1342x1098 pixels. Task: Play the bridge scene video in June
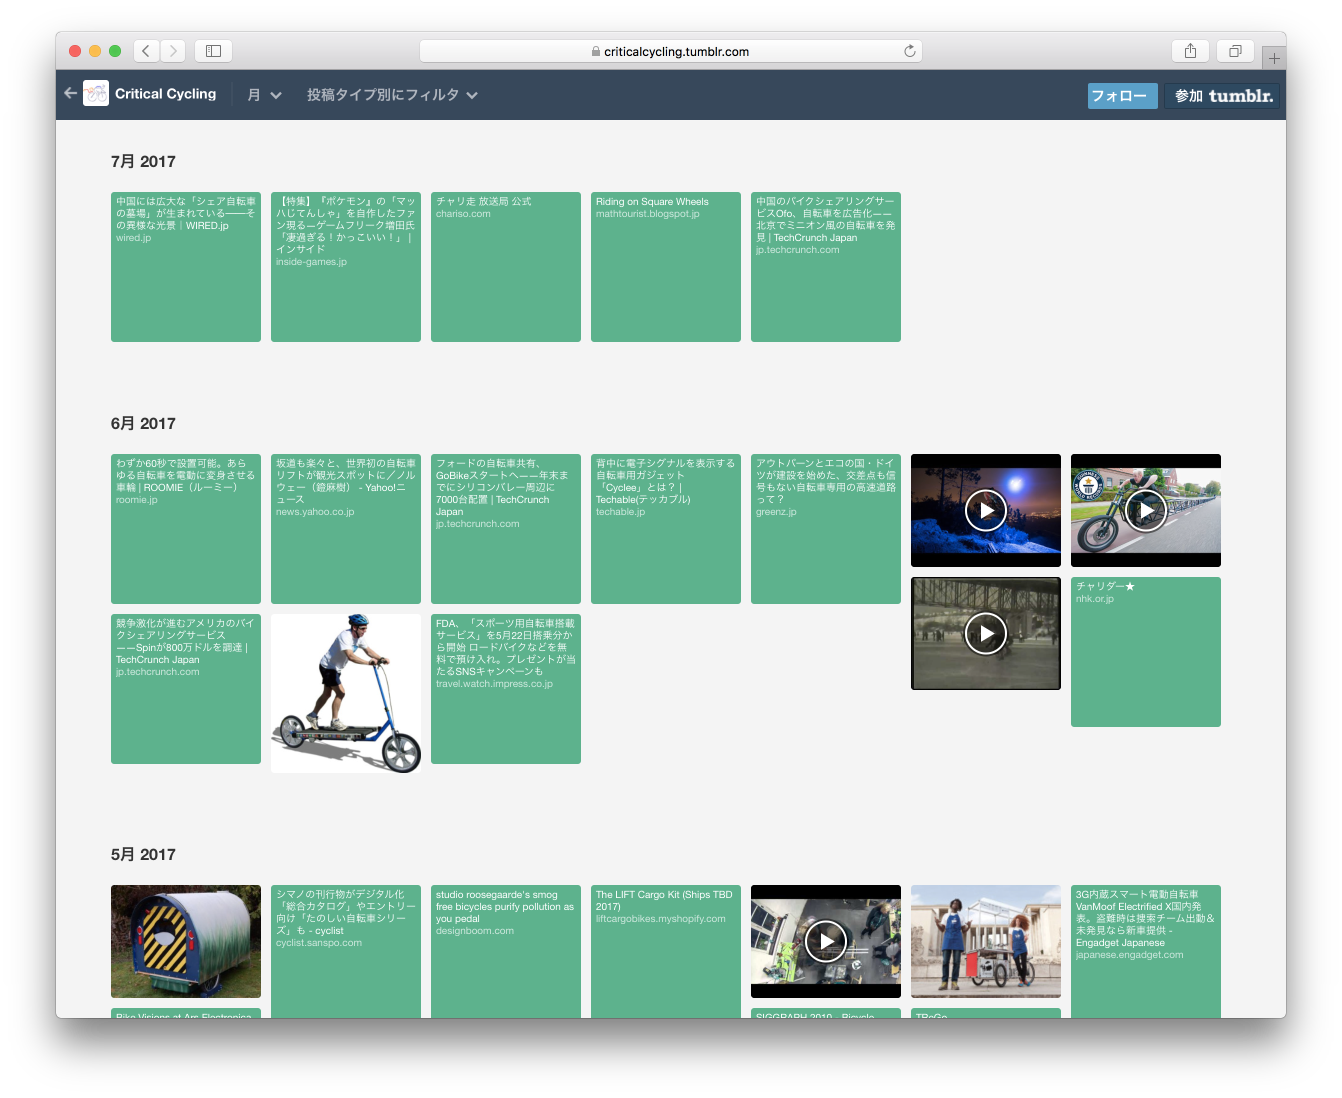tap(986, 634)
